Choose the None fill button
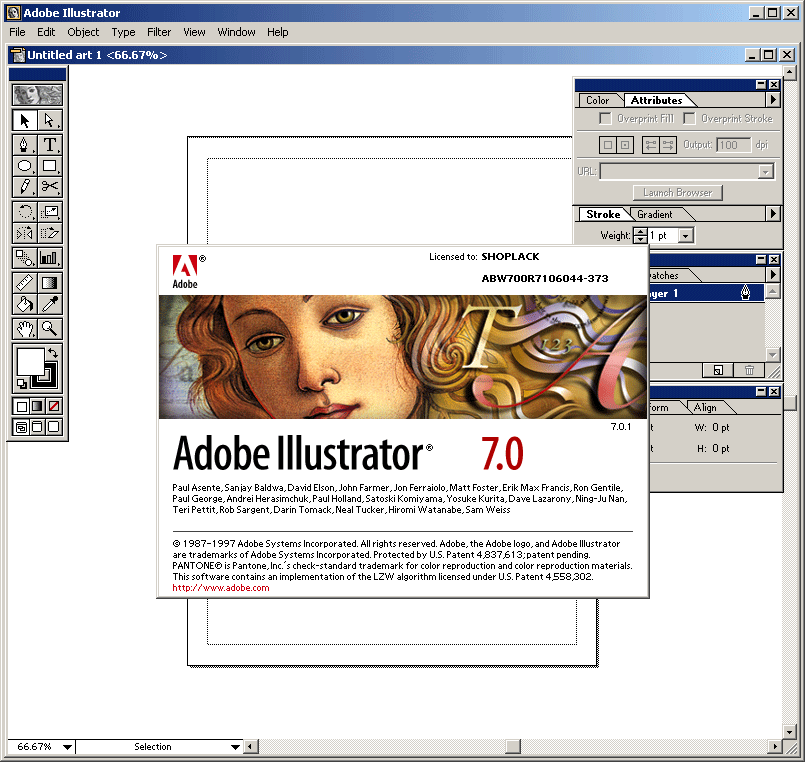Image resolution: width=805 pixels, height=762 pixels. [54, 407]
